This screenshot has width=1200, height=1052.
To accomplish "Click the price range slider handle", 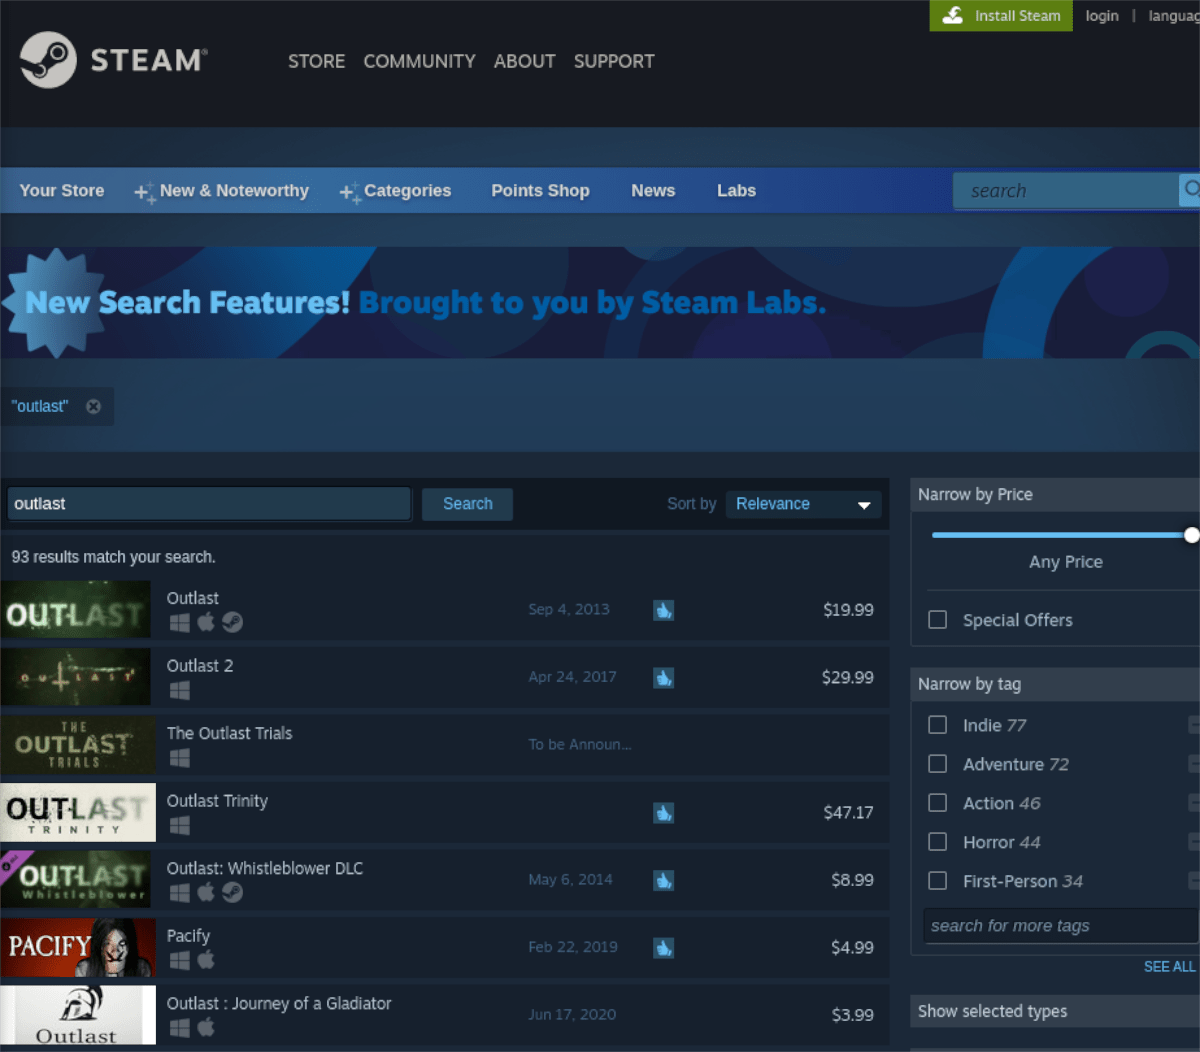I will (x=1191, y=535).
